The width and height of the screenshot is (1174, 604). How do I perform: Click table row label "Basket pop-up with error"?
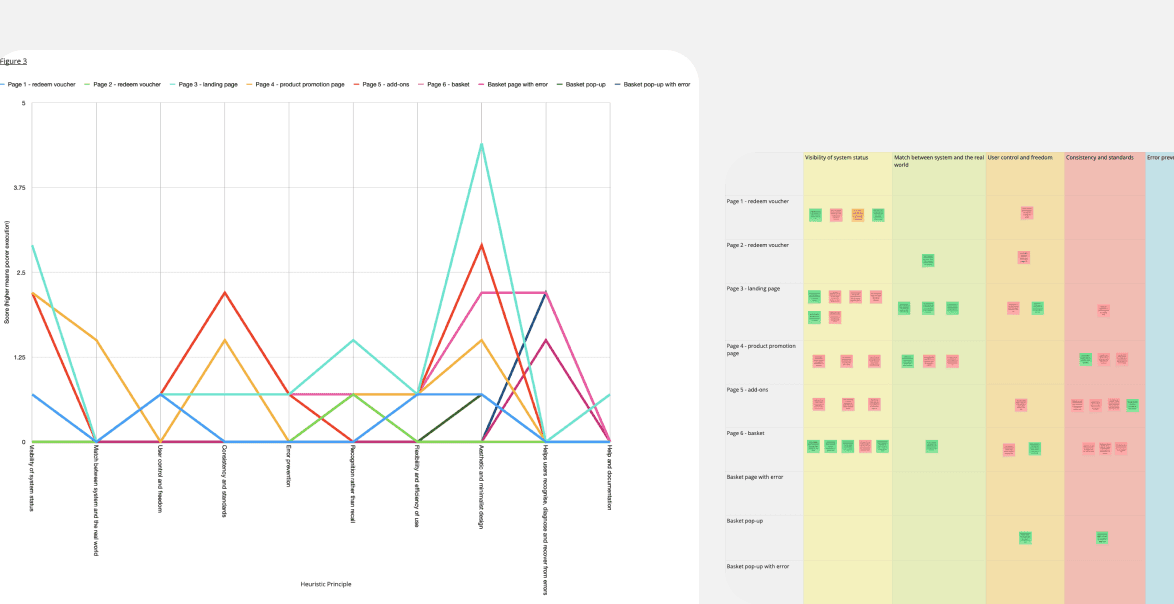tap(758, 567)
